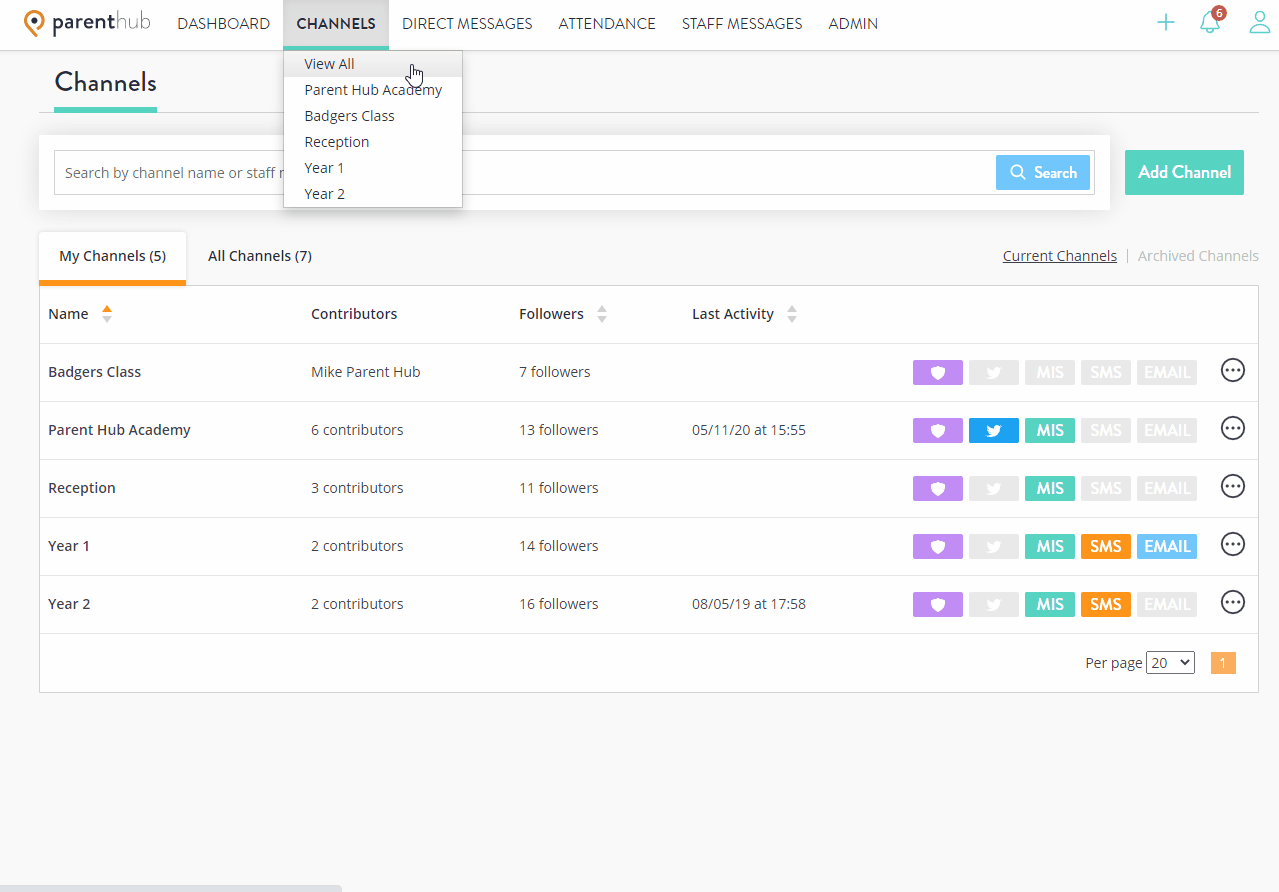Open more options for Year 1

tap(1233, 544)
